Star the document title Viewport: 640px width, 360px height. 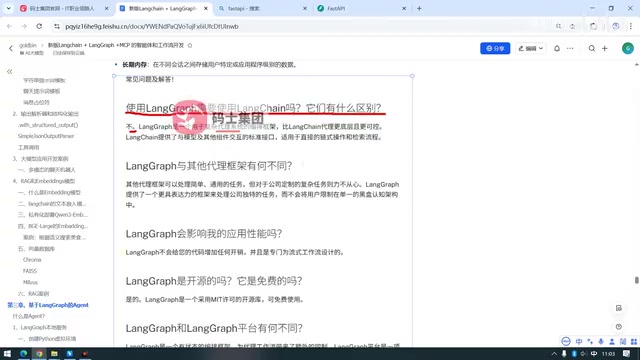point(190,45)
